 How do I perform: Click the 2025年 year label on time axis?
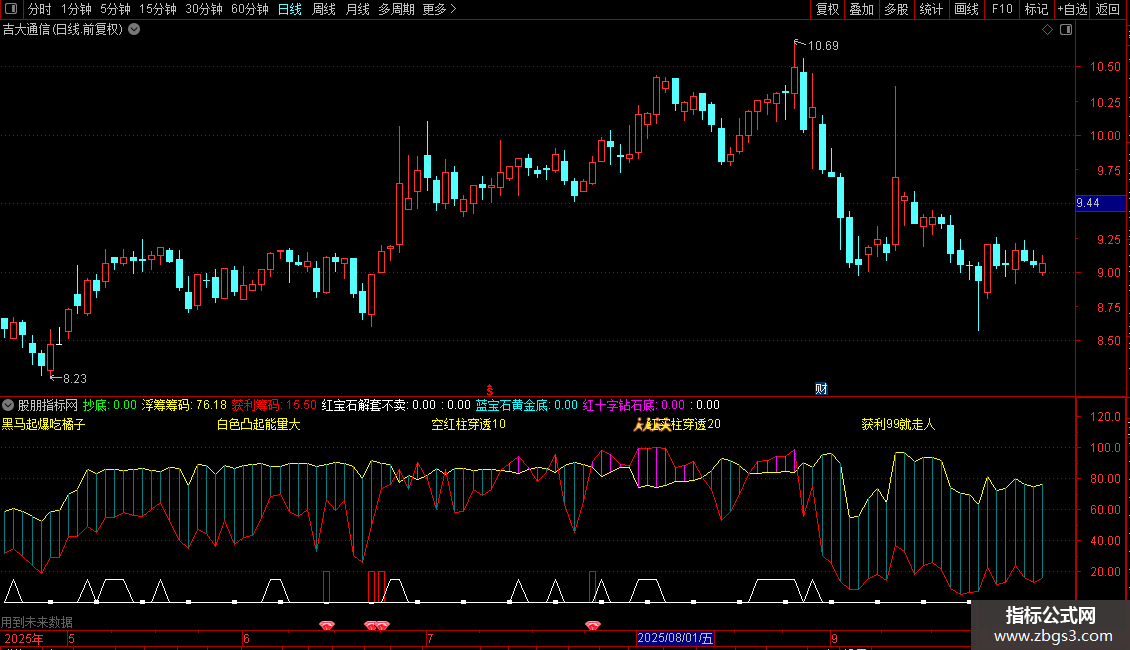tap(24, 638)
